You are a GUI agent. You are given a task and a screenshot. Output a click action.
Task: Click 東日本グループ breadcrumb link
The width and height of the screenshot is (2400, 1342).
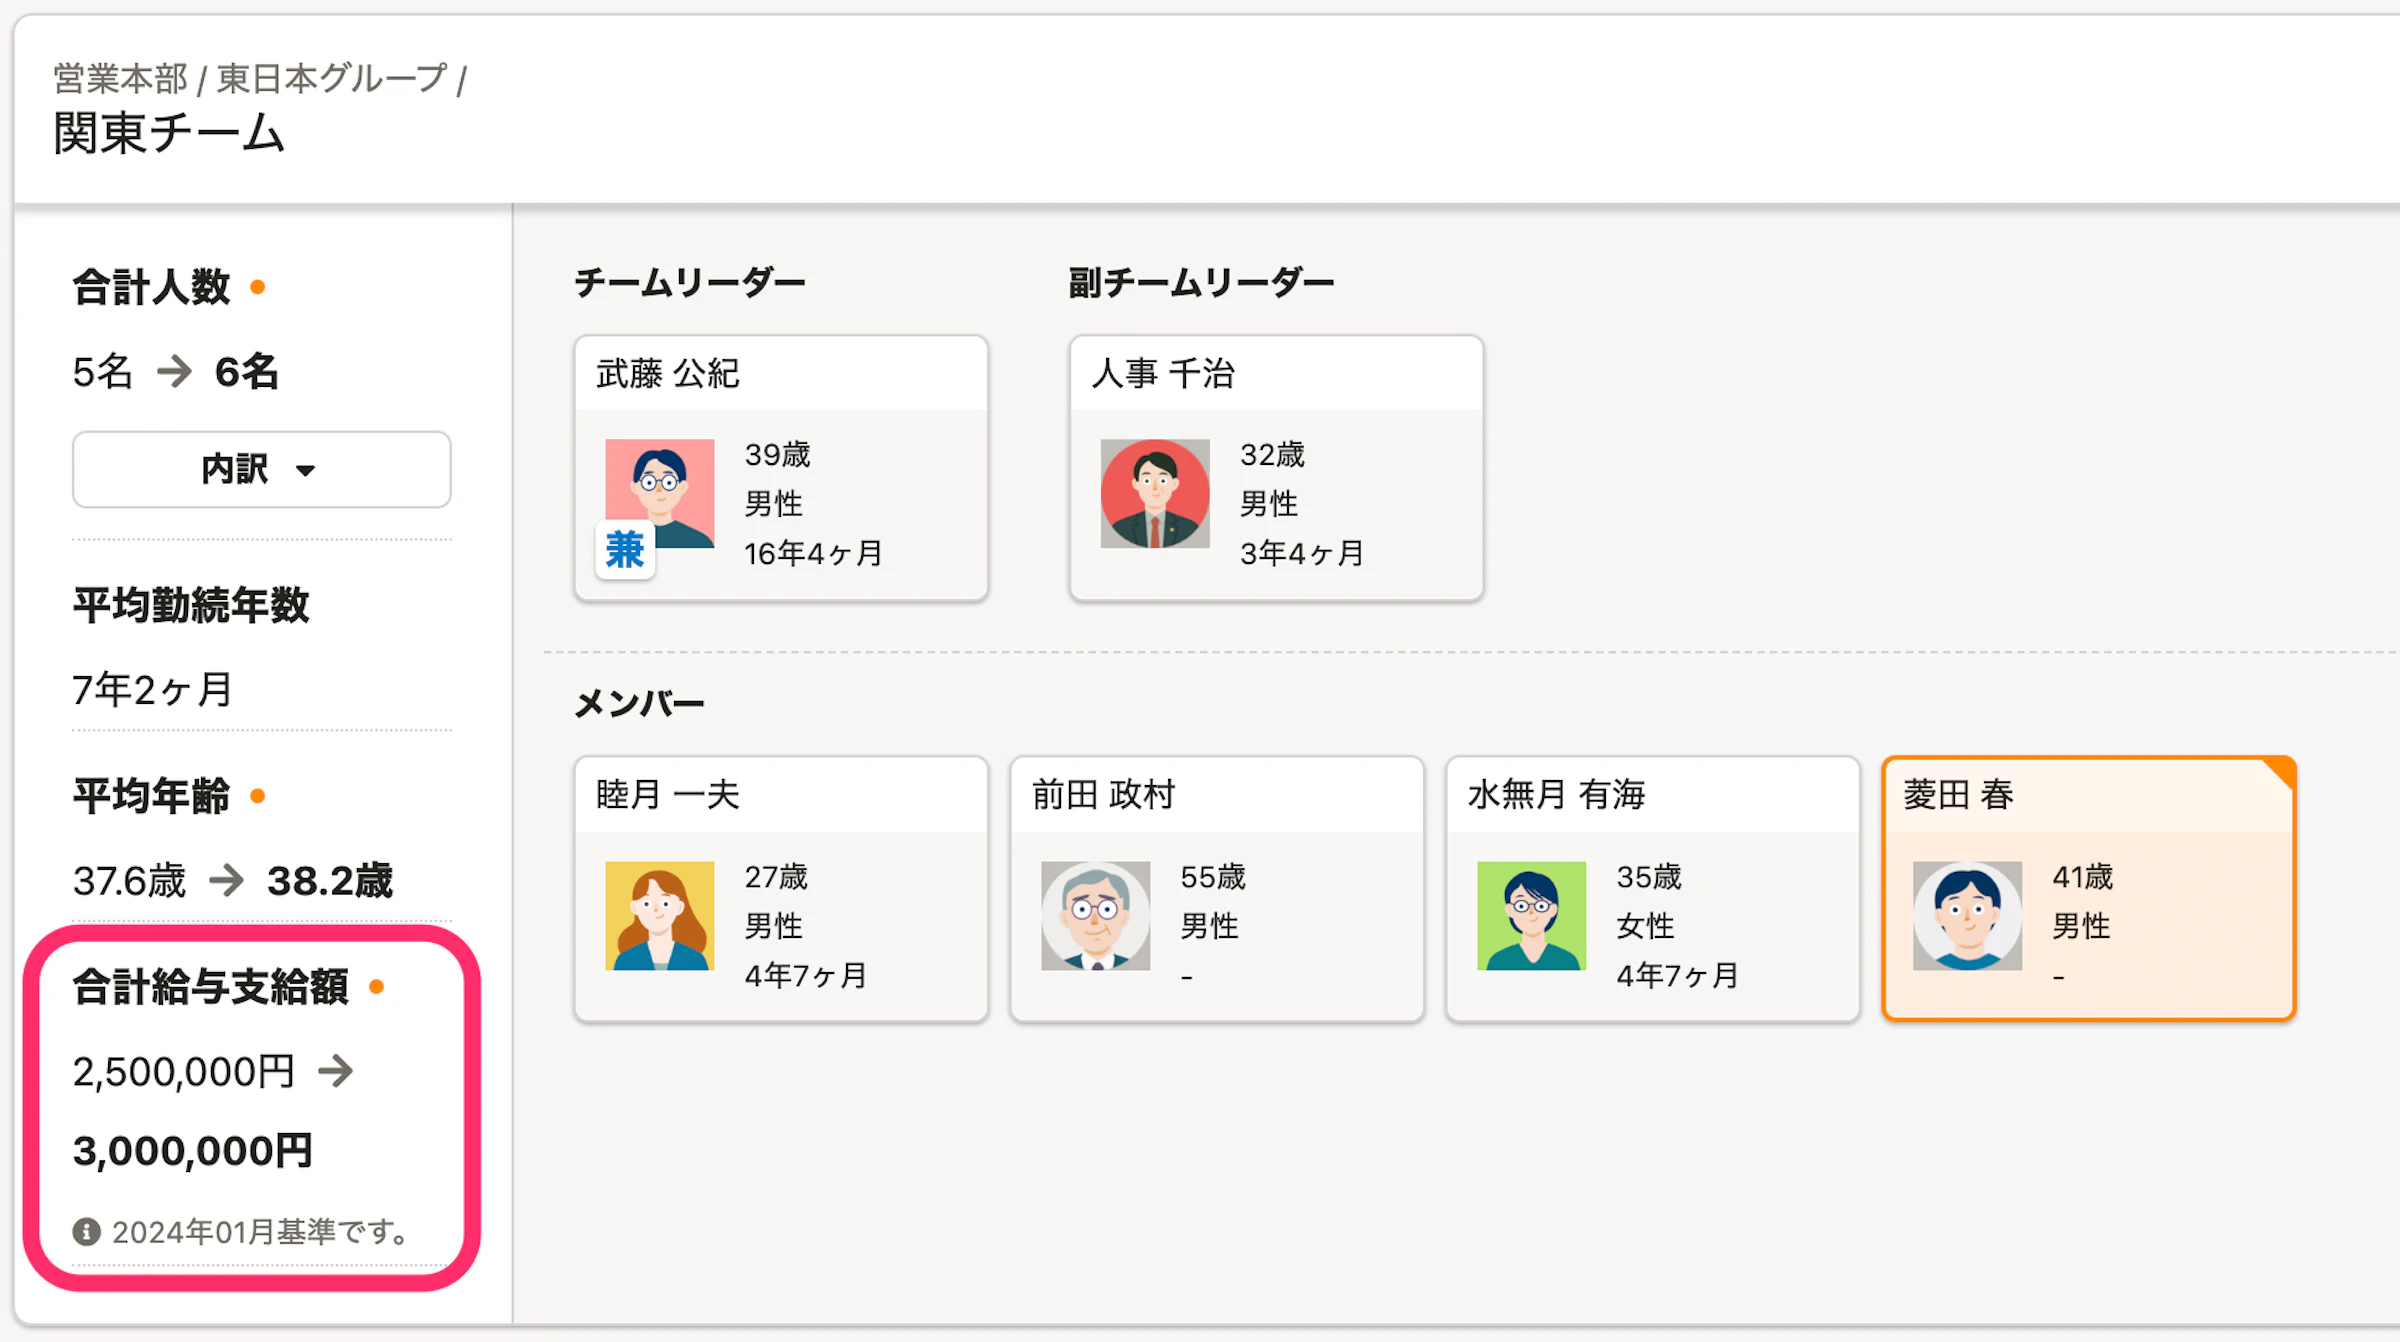tap(332, 78)
